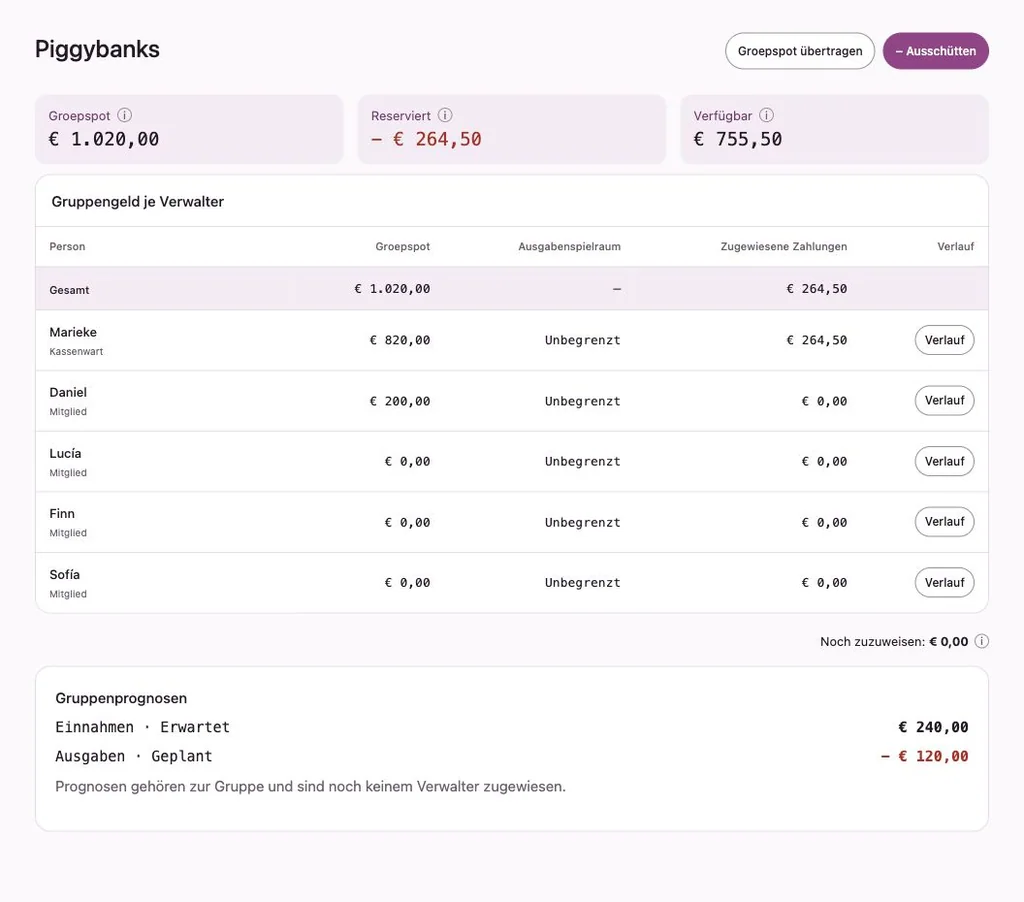Click the Groepspot total € 1.020,00 card value
1024x902 pixels.
point(104,139)
